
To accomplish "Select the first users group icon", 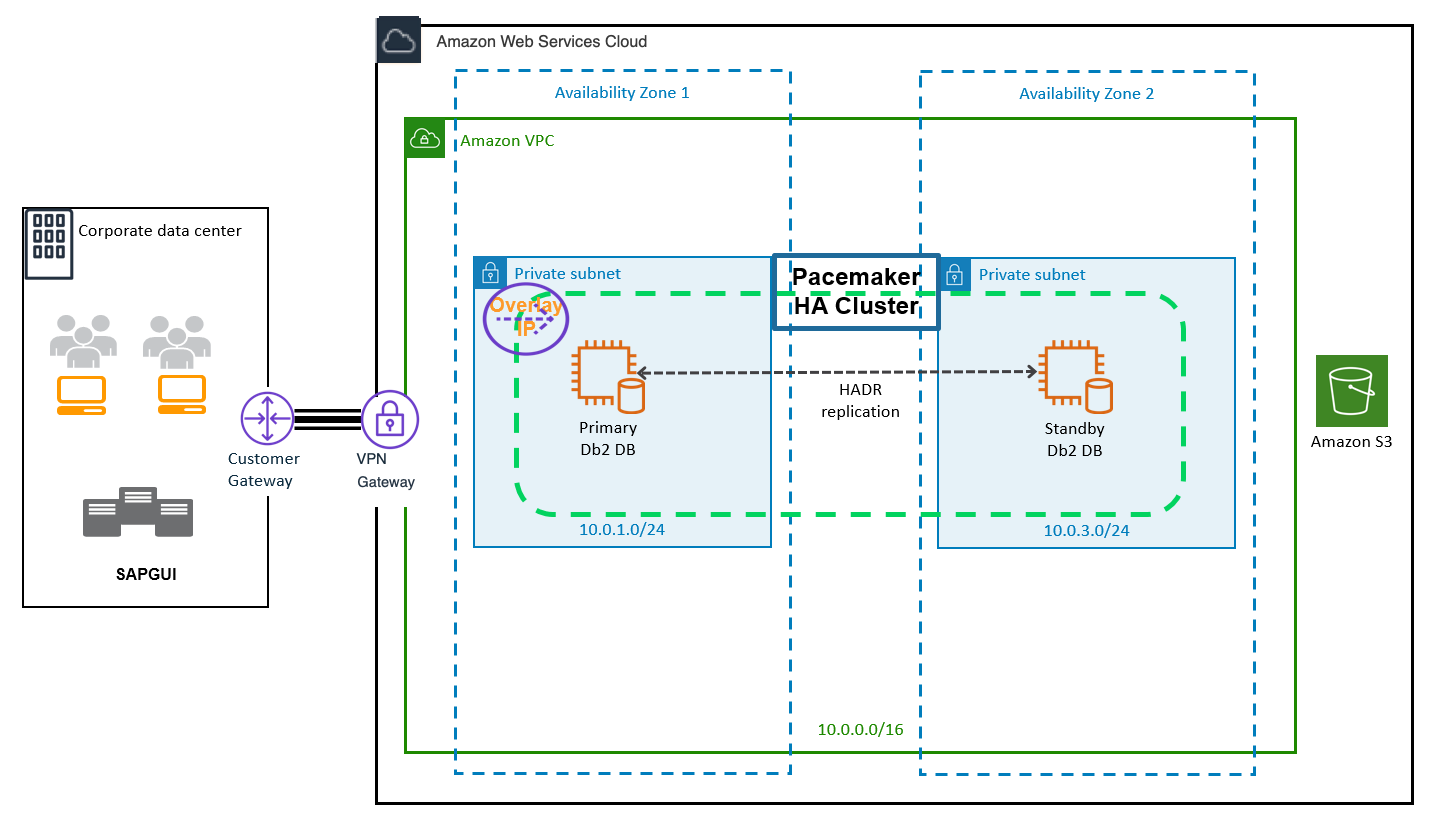I will point(83,336).
